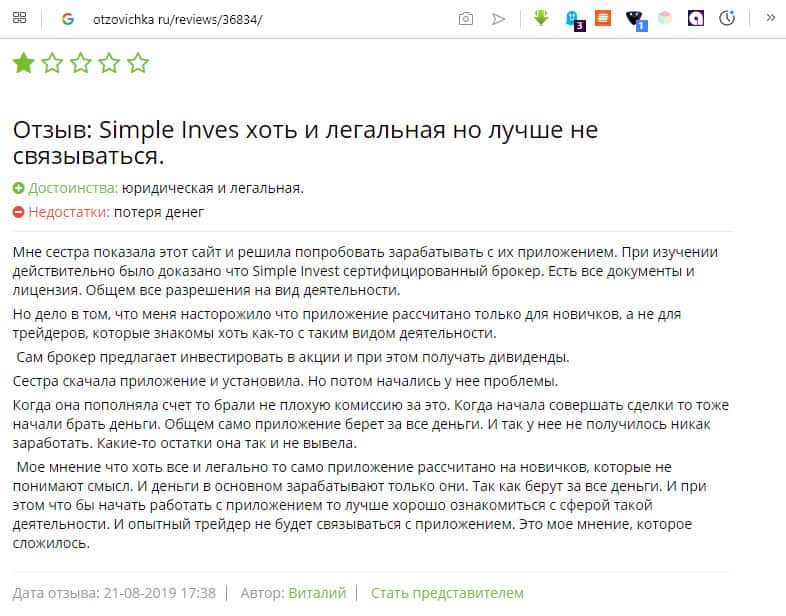This screenshot has width=786, height=616.
Task: Take a snapshot with the camera icon
Action: point(466,18)
